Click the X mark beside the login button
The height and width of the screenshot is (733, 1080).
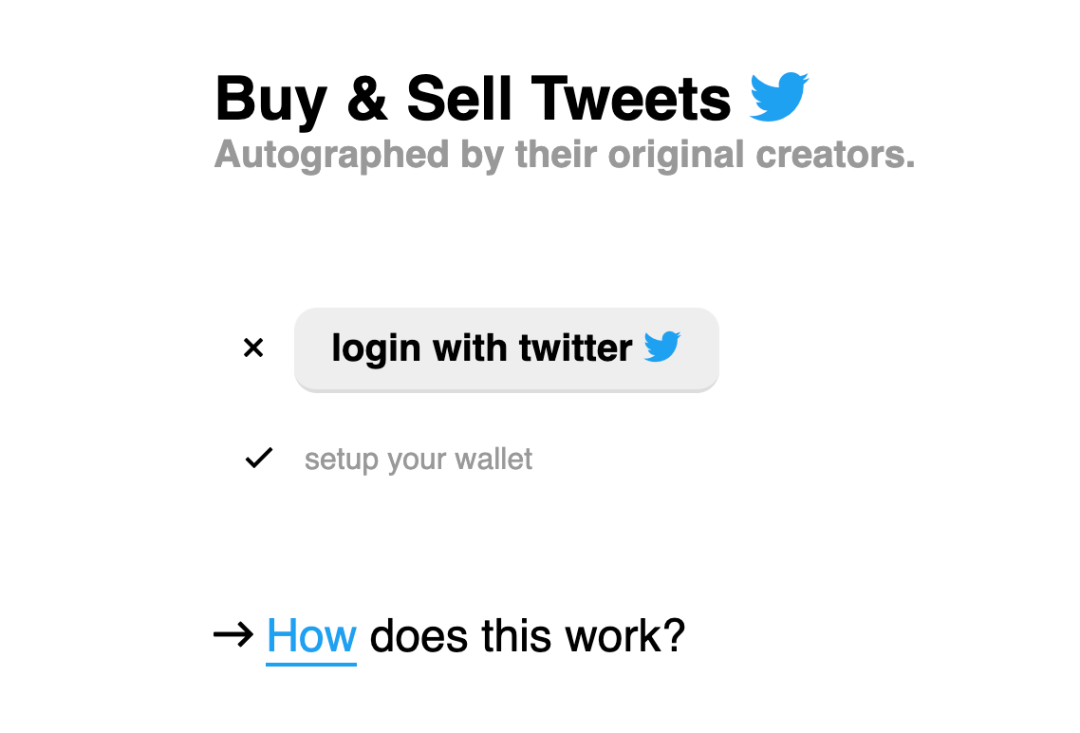254,348
